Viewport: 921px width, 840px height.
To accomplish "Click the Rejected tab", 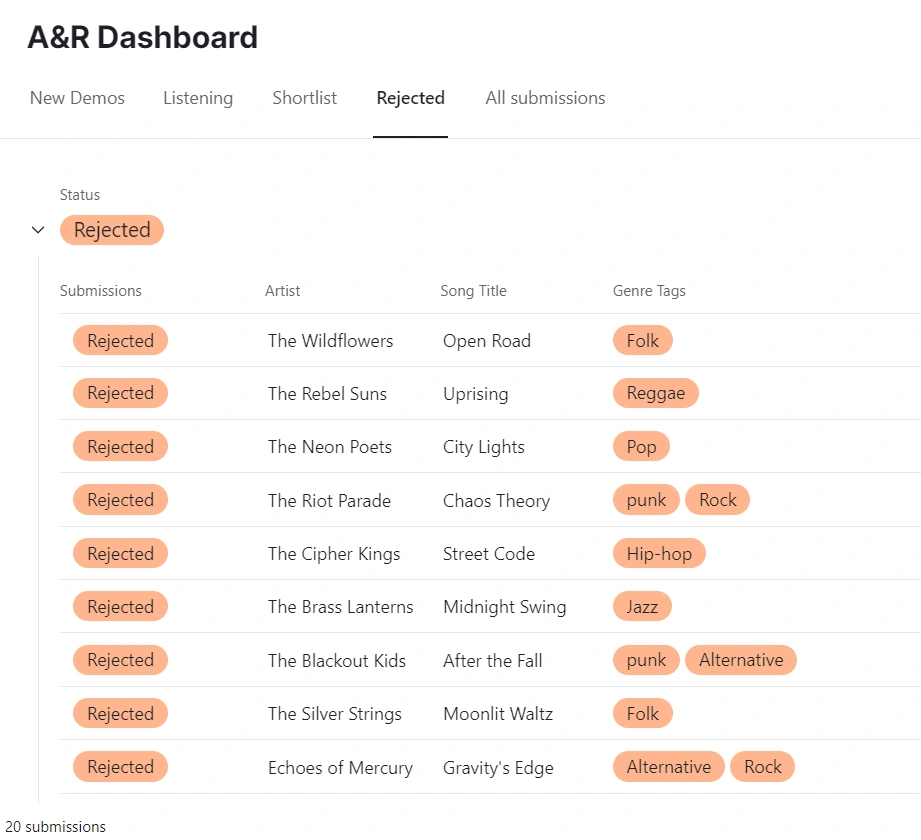I will (x=410, y=98).
